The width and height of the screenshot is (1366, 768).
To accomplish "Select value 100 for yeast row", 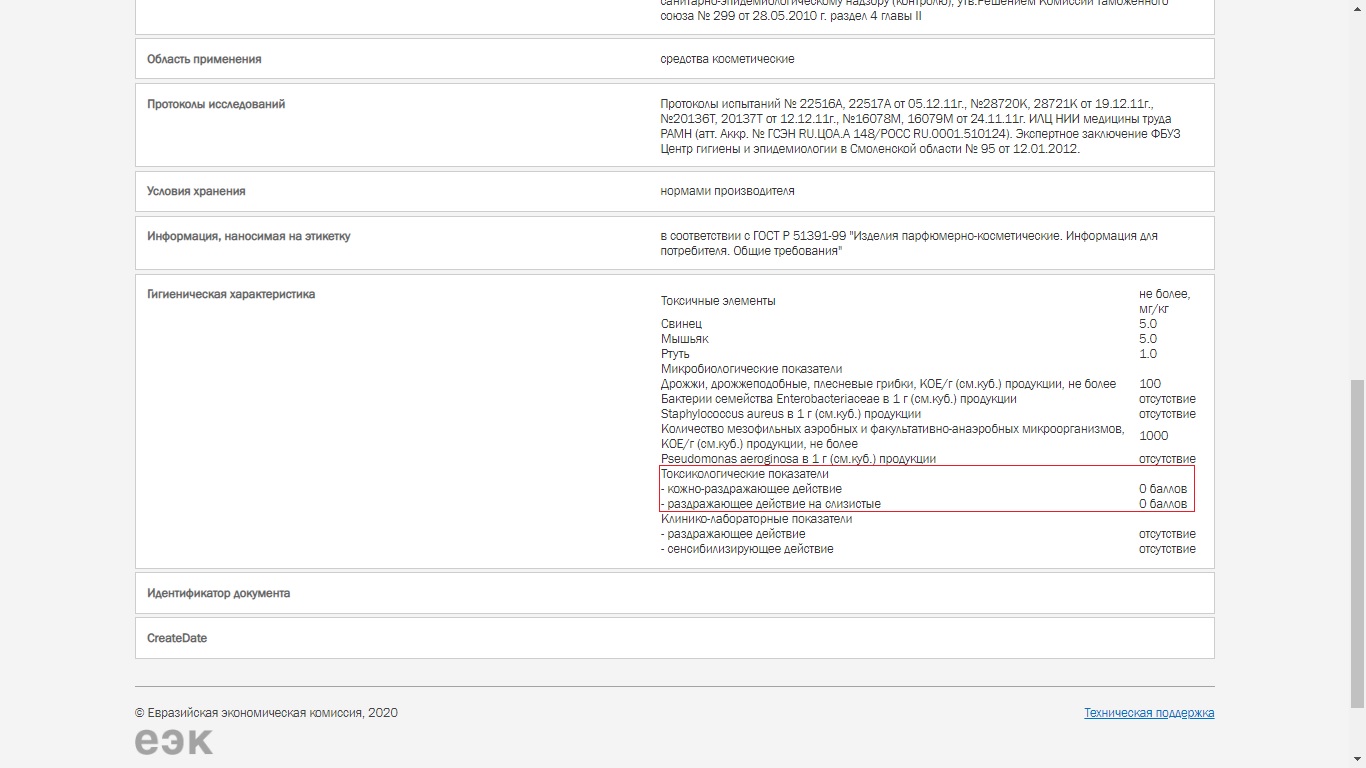I will 1150,384.
